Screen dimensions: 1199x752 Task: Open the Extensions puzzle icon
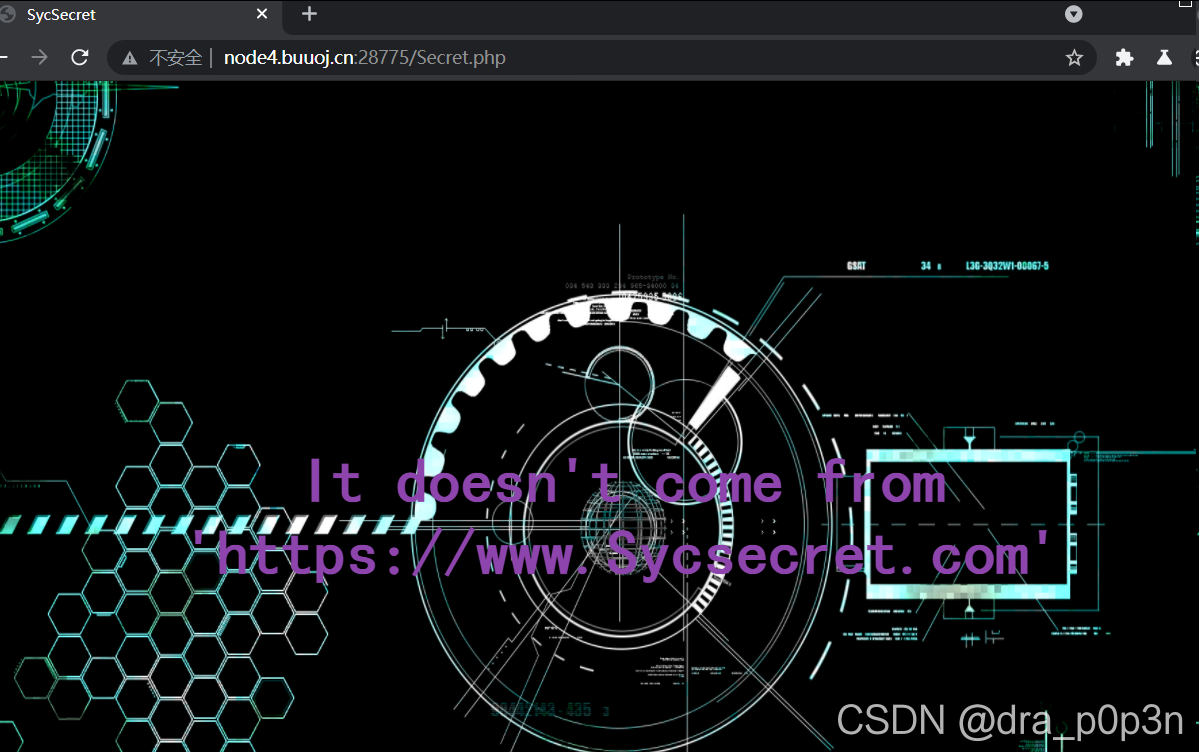pyautogui.click(x=1124, y=57)
